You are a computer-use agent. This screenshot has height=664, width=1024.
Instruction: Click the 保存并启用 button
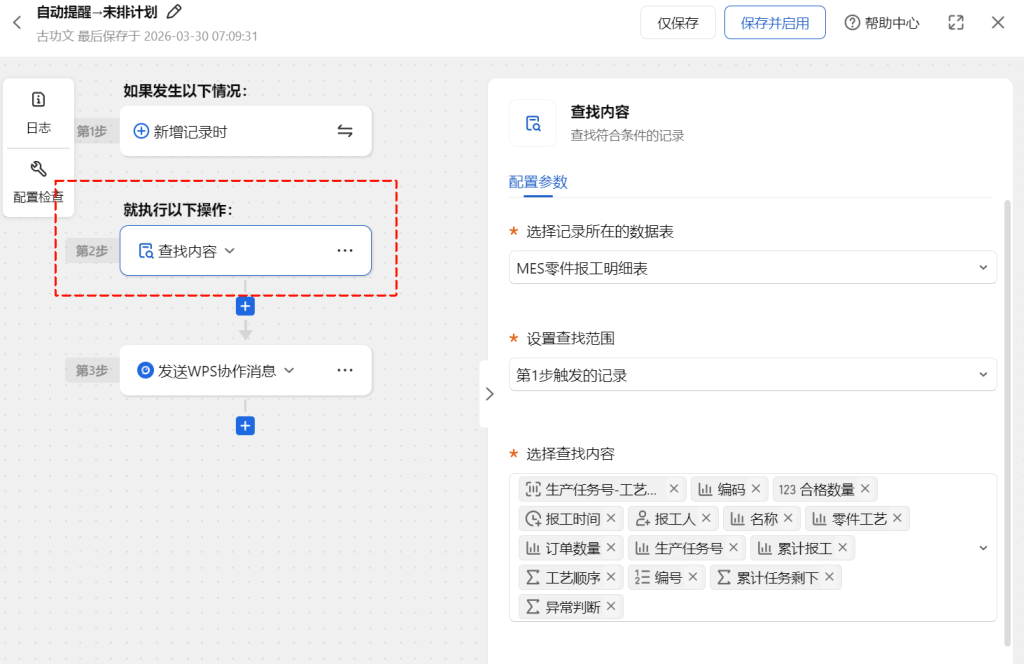point(775,23)
